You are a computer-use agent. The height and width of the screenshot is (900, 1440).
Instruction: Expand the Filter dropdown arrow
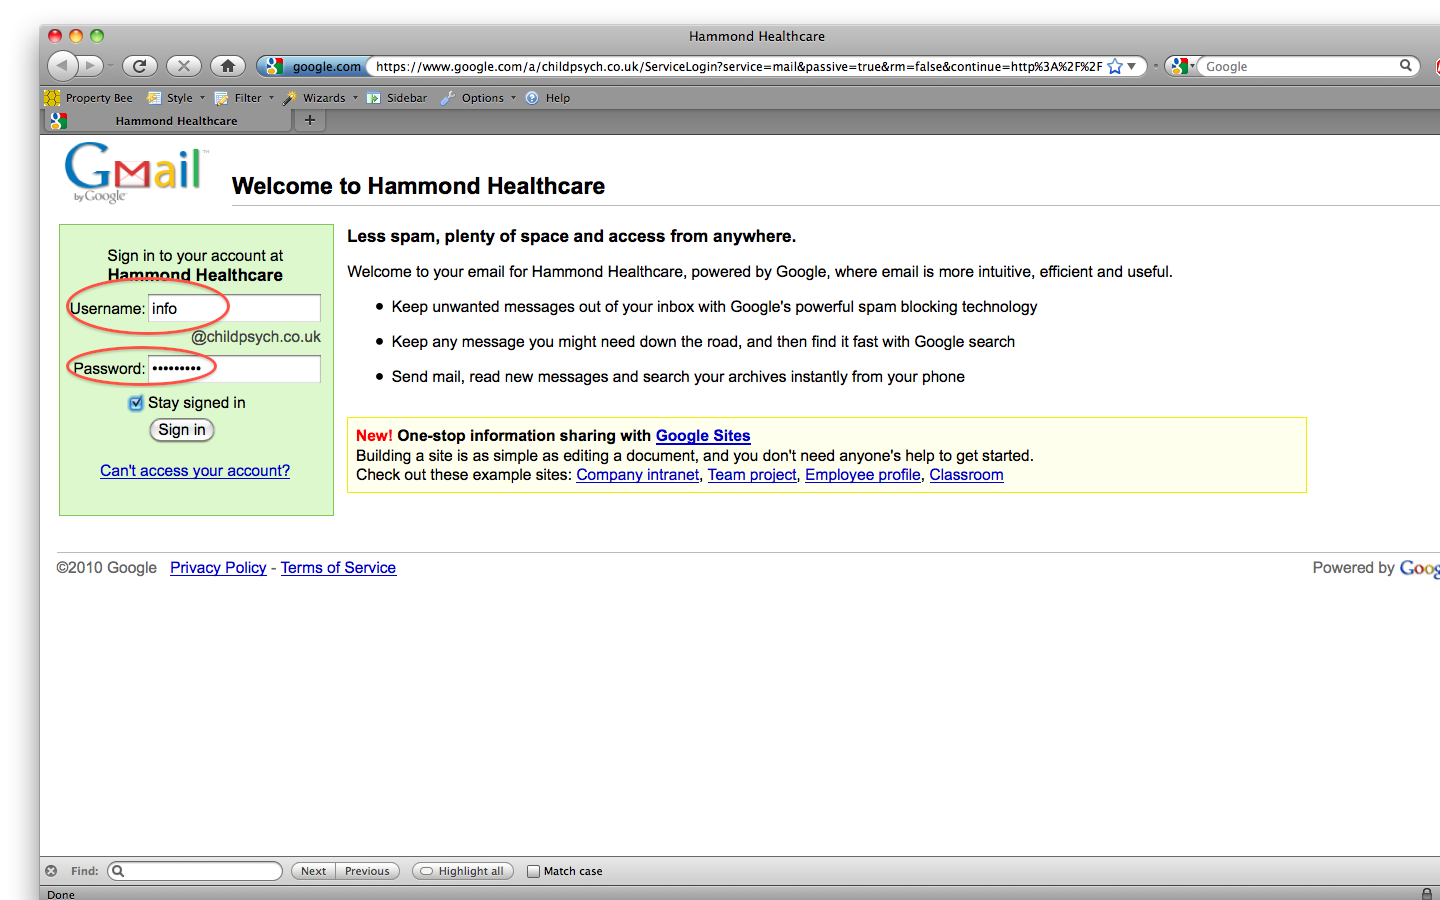(271, 98)
